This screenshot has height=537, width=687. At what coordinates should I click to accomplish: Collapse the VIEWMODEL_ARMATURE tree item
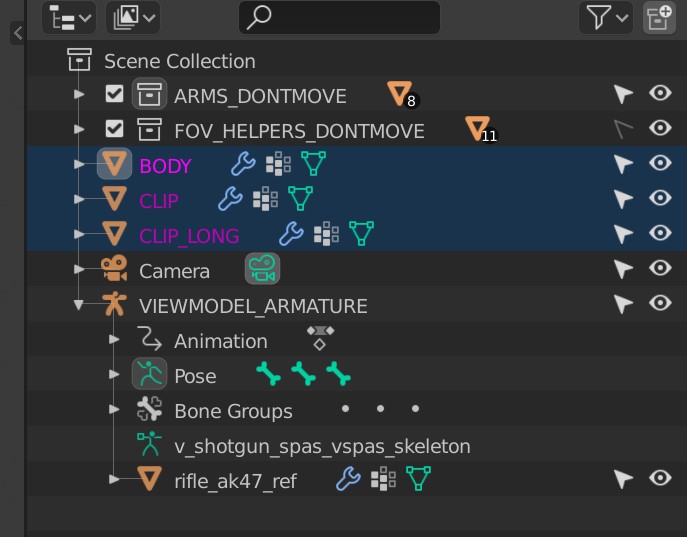click(x=80, y=306)
